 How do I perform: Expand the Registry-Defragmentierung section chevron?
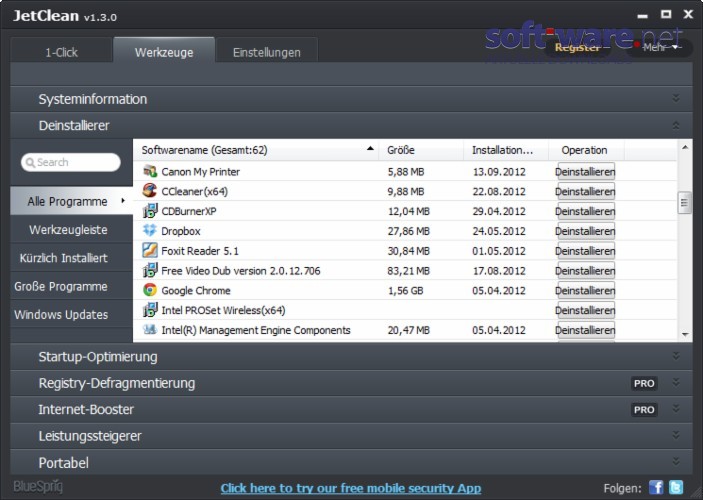point(676,383)
